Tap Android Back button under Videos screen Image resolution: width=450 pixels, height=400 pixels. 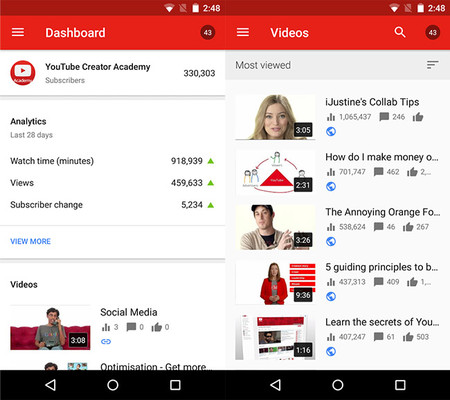pyautogui.click(x=275, y=385)
